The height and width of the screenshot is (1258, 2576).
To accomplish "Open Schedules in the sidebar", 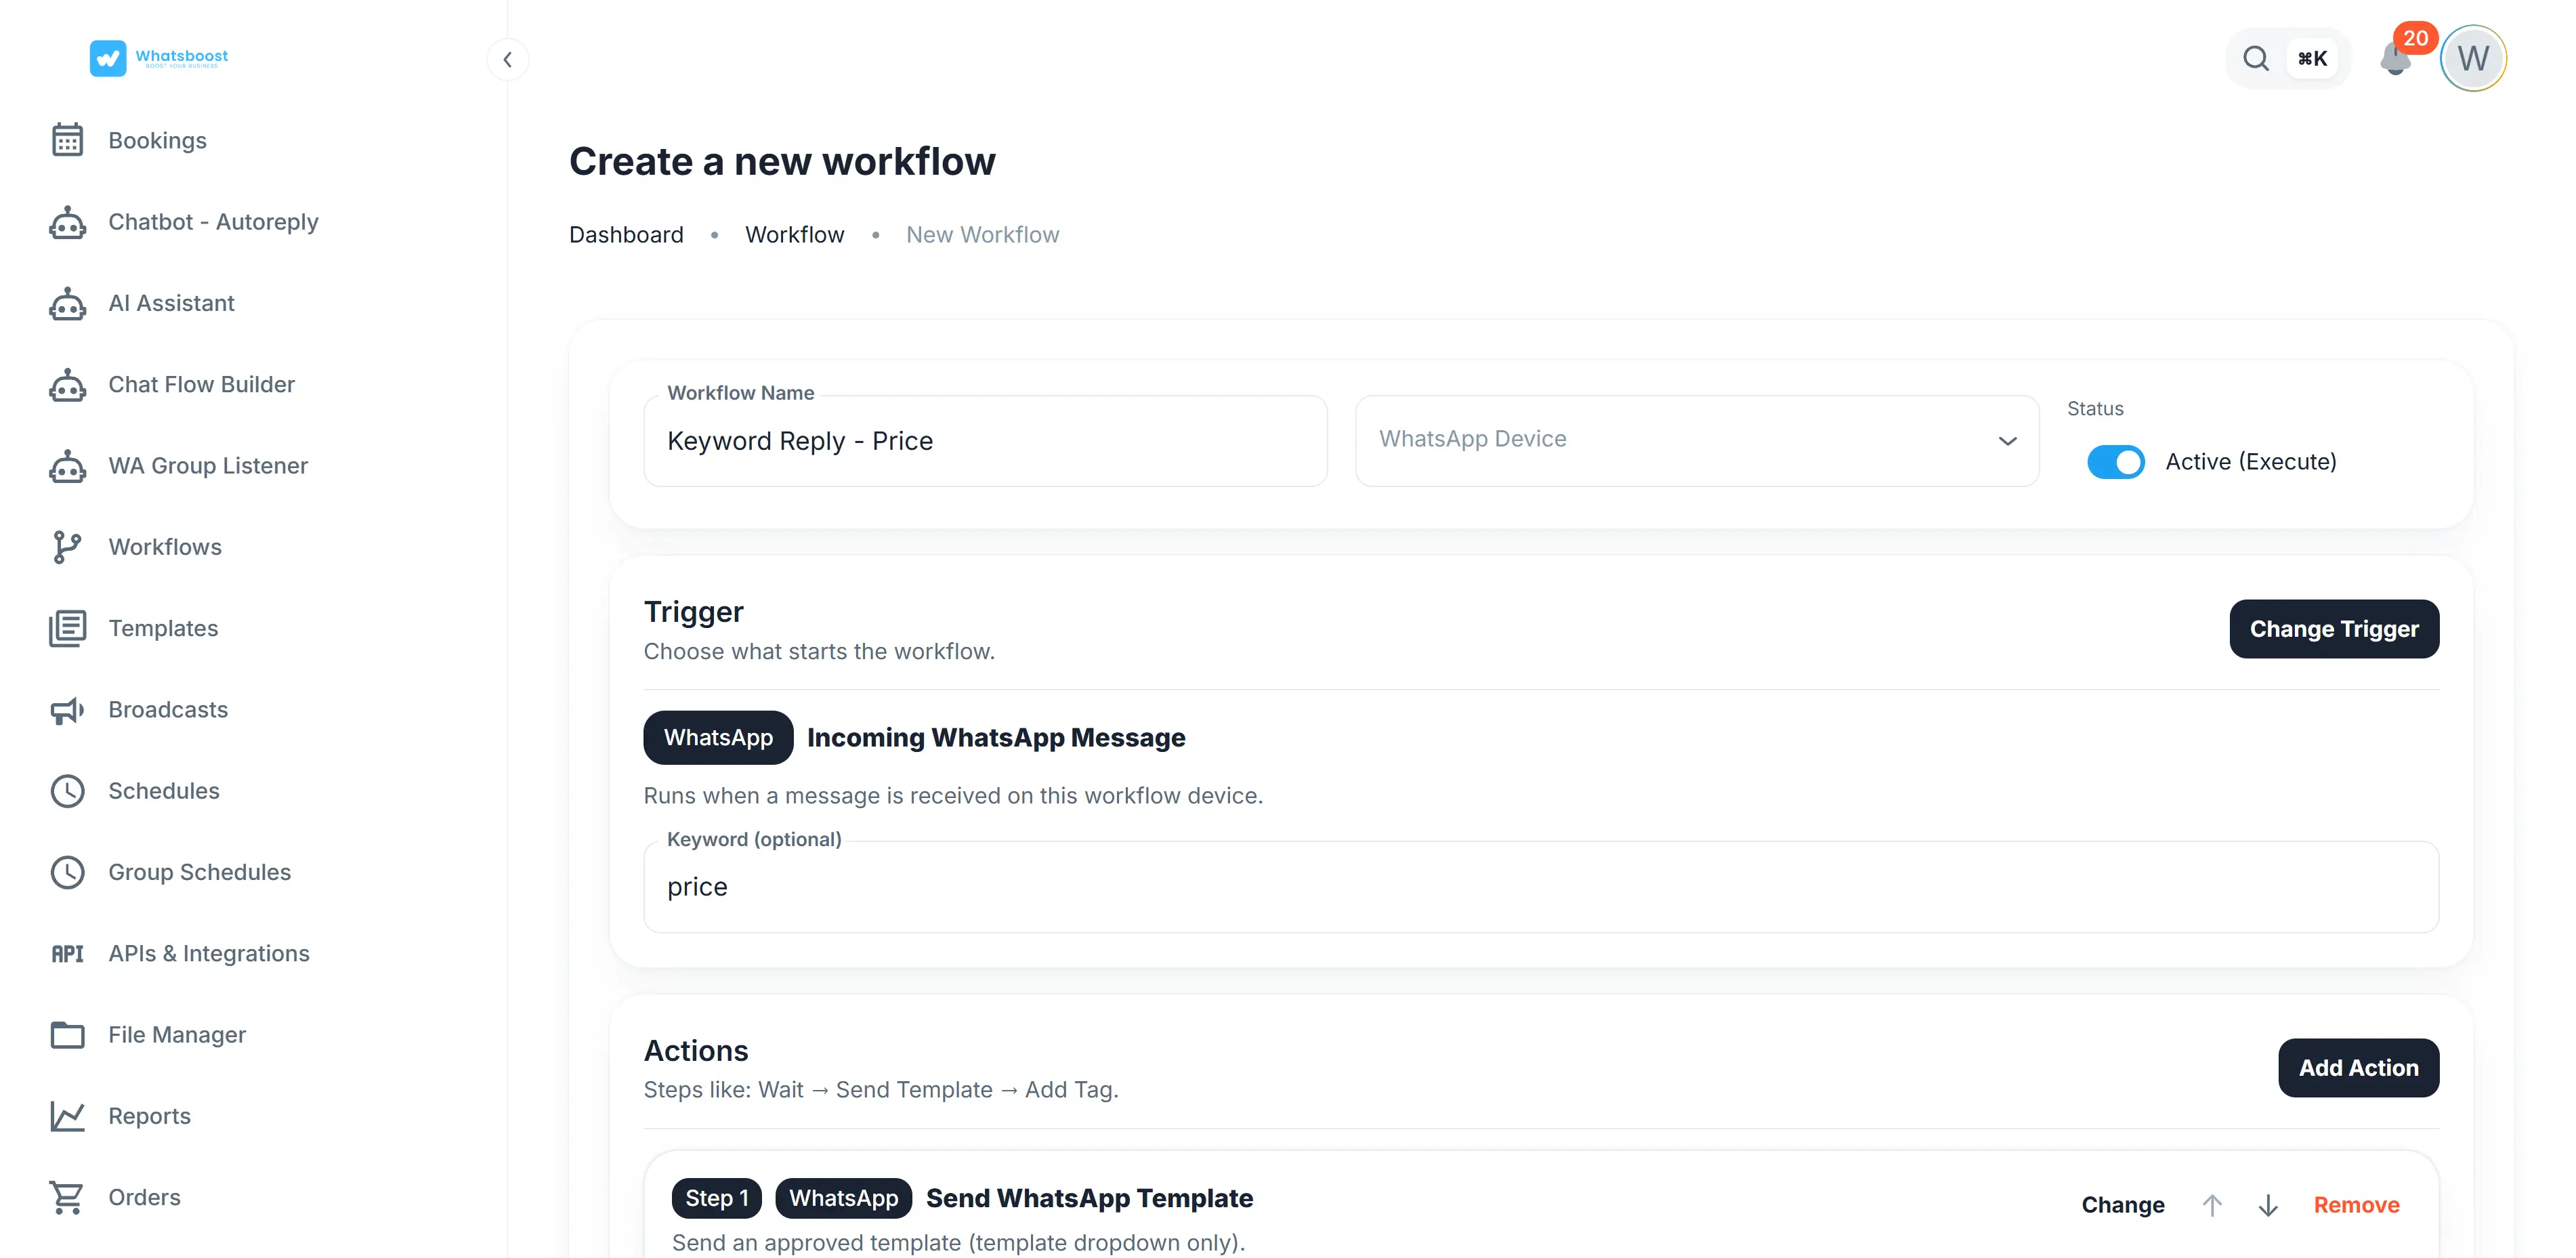I will pos(164,791).
